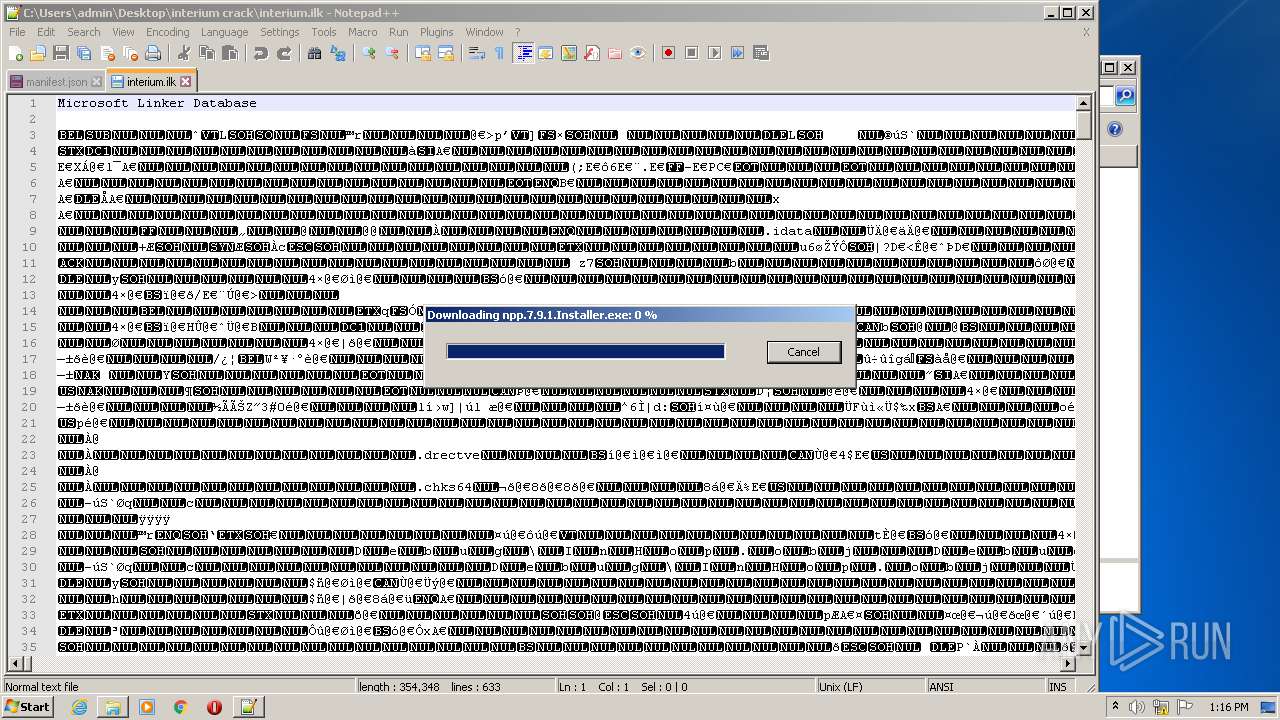Open the Macro menu
This screenshot has width=1280, height=720.
(x=362, y=32)
